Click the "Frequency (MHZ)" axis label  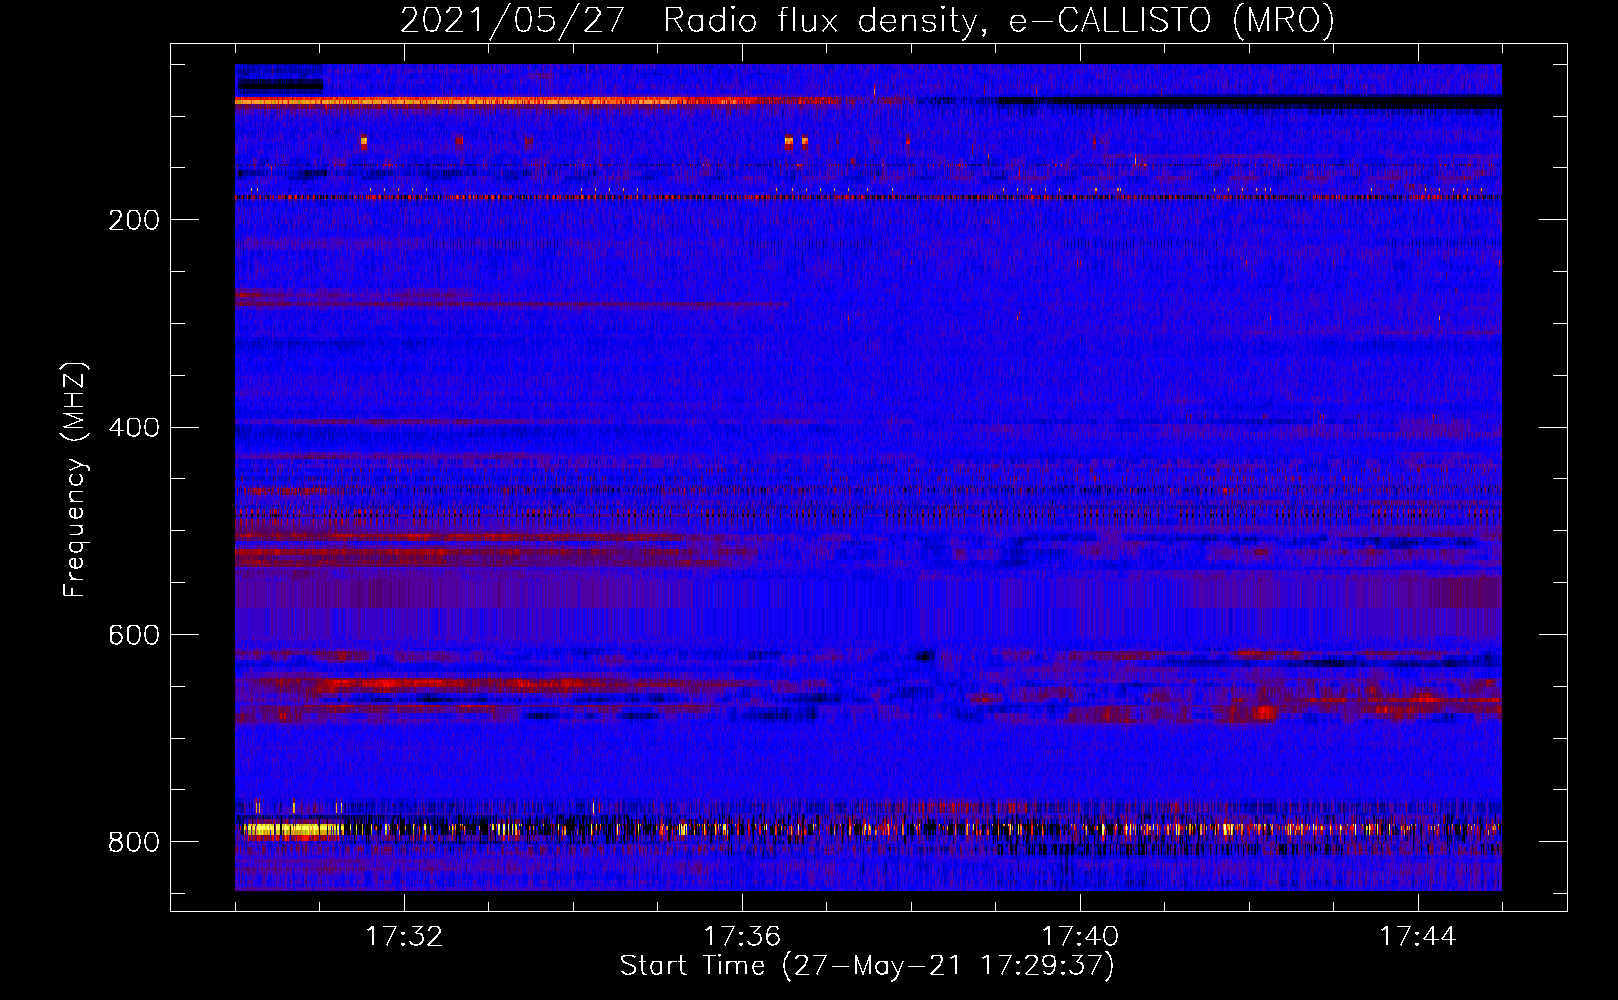coord(75,479)
